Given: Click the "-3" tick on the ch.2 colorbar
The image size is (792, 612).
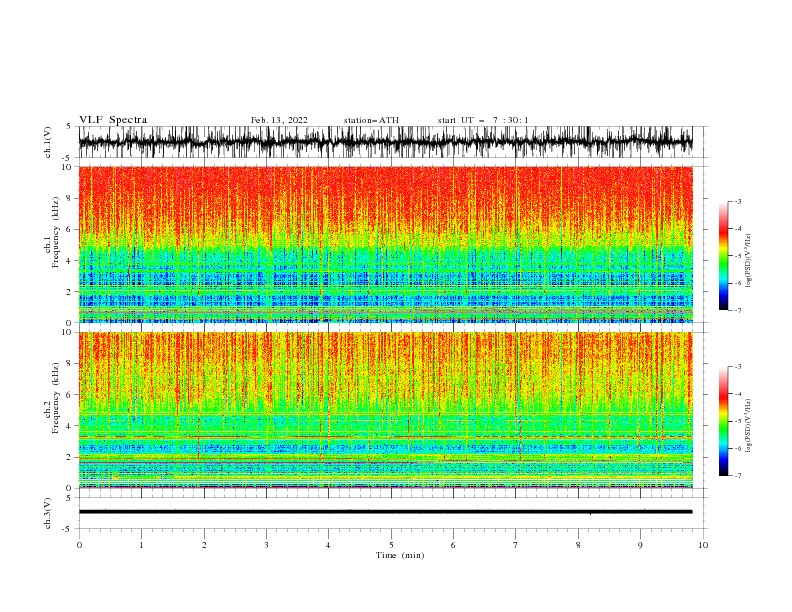Looking at the screenshot, I should click(x=737, y=367).
